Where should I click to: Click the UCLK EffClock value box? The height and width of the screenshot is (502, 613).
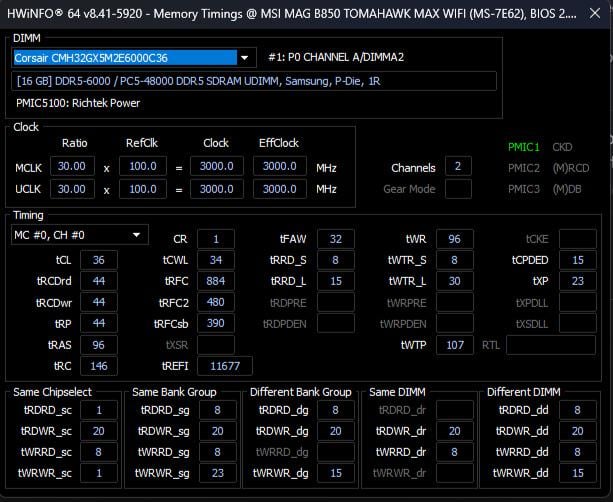[x=283, y=188]
